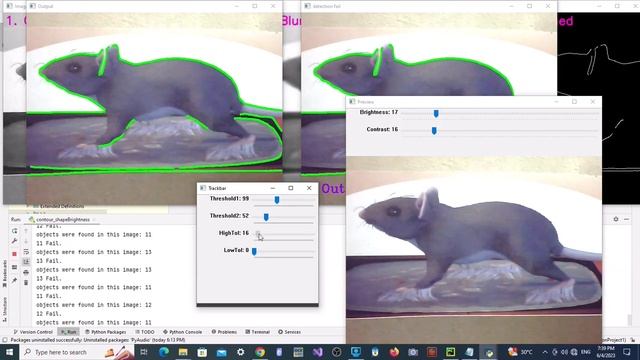
Task: Click the 'Packages uninstalled successfully' status message
Action: click(98, 340)
